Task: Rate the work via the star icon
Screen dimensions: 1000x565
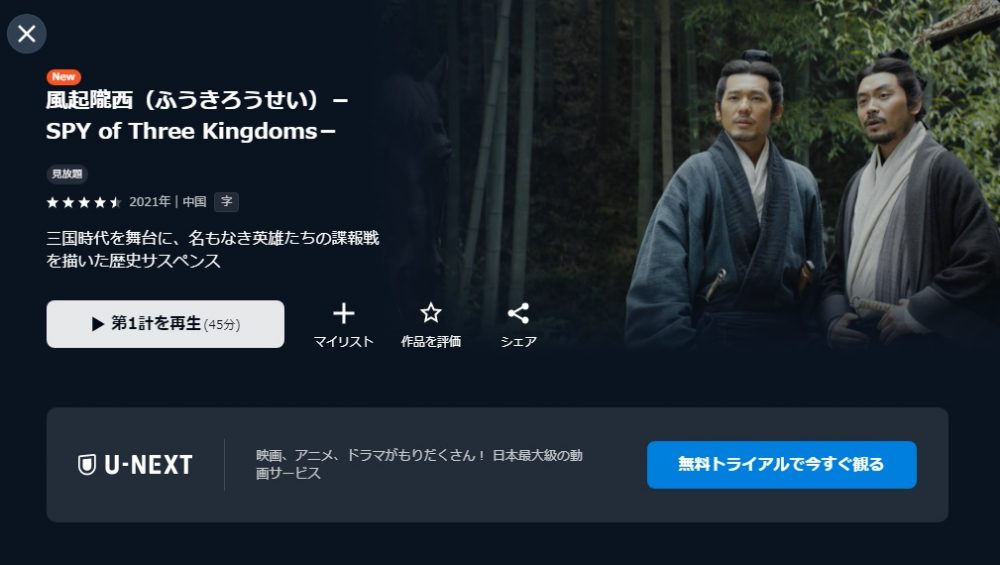Action: [430, 312]
